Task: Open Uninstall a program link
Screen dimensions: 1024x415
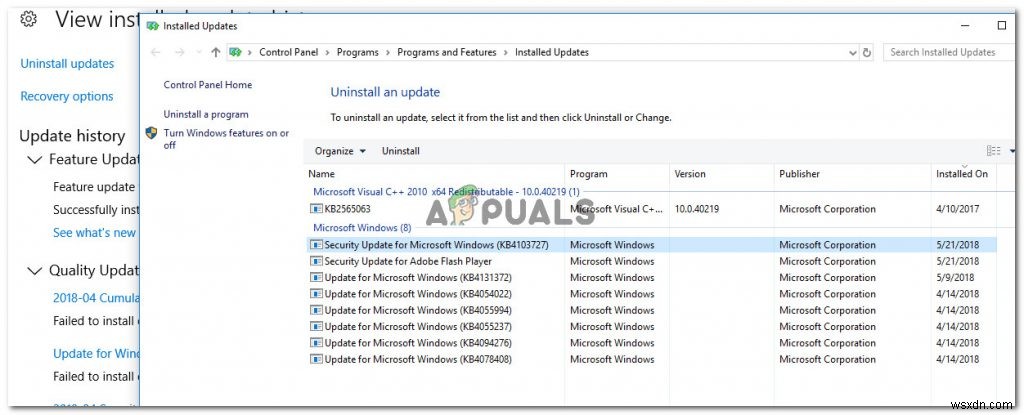Action: click(206, 114)
